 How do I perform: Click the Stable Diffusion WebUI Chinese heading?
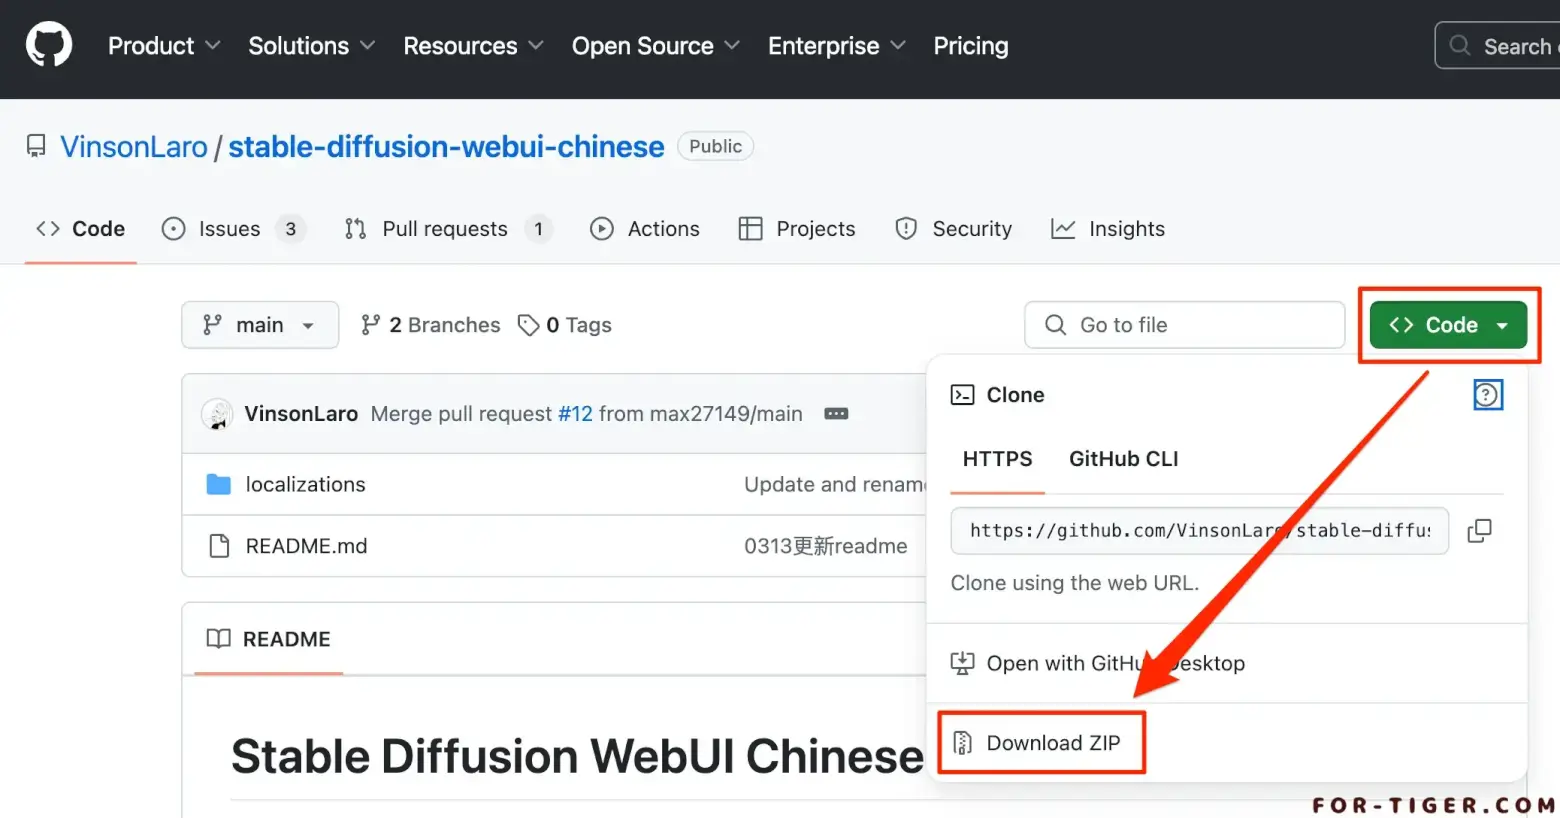578,757
